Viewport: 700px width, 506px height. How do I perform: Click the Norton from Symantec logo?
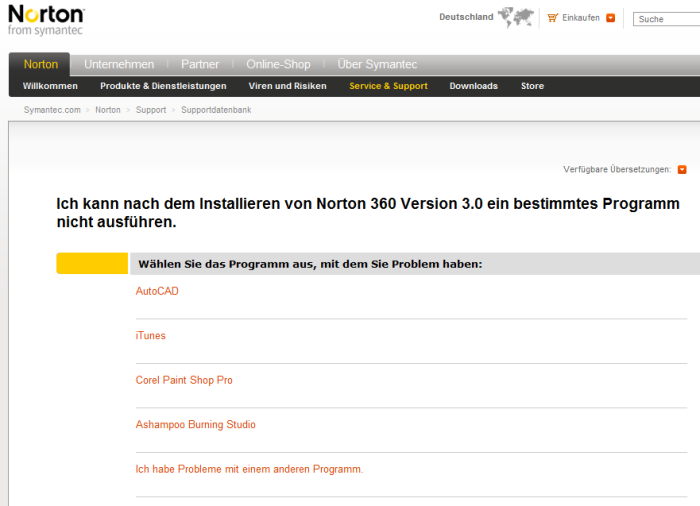(x=46, y=20)
